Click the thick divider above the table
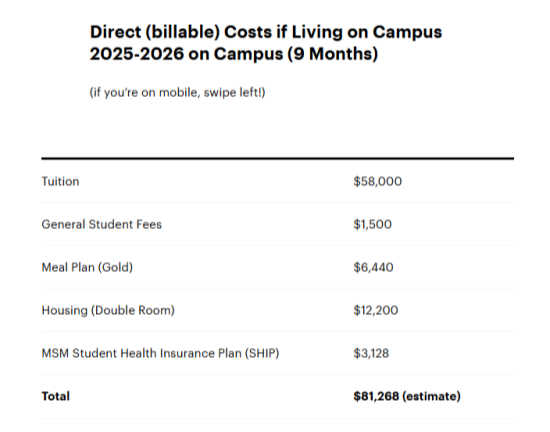Image resolution: width=550 pixels, height=432 pixels. (x=277, y=158)
